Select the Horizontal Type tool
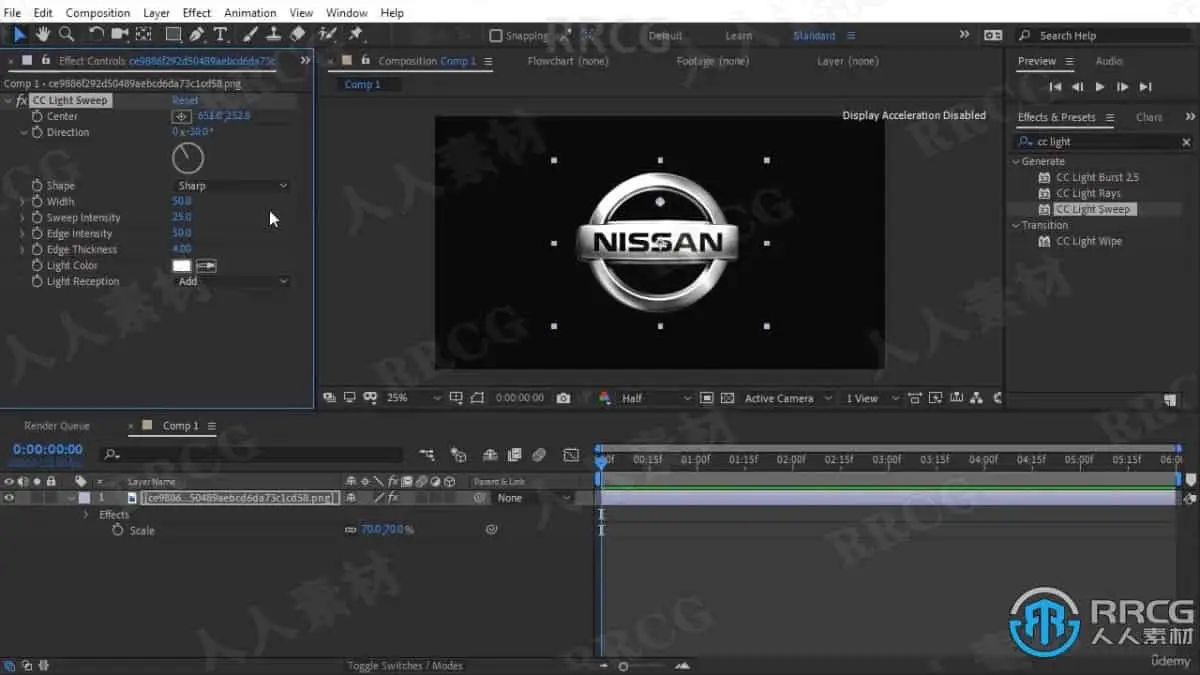The height and width of the screenshot is (675, 1200). coord(221,34)
